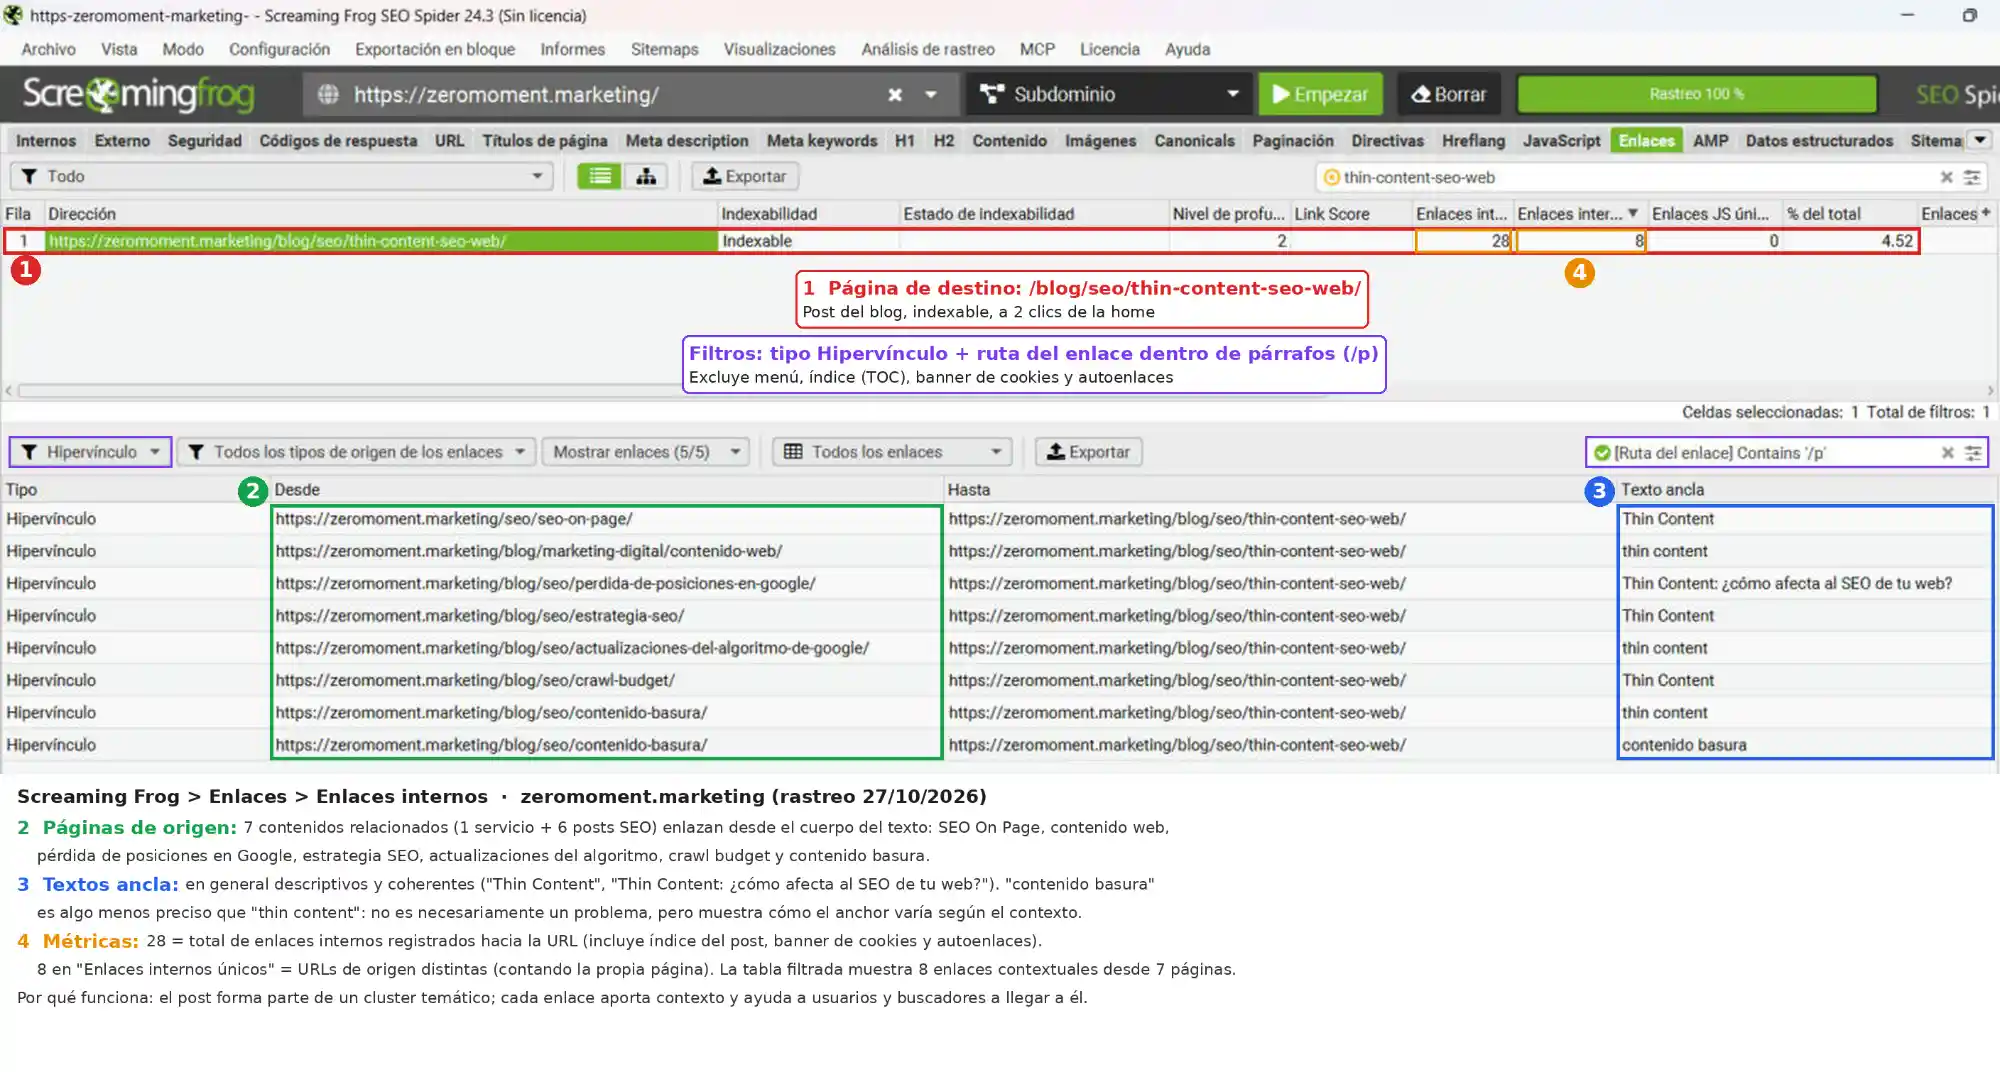Switch to the Títulos de página tab

pos(545,141)
